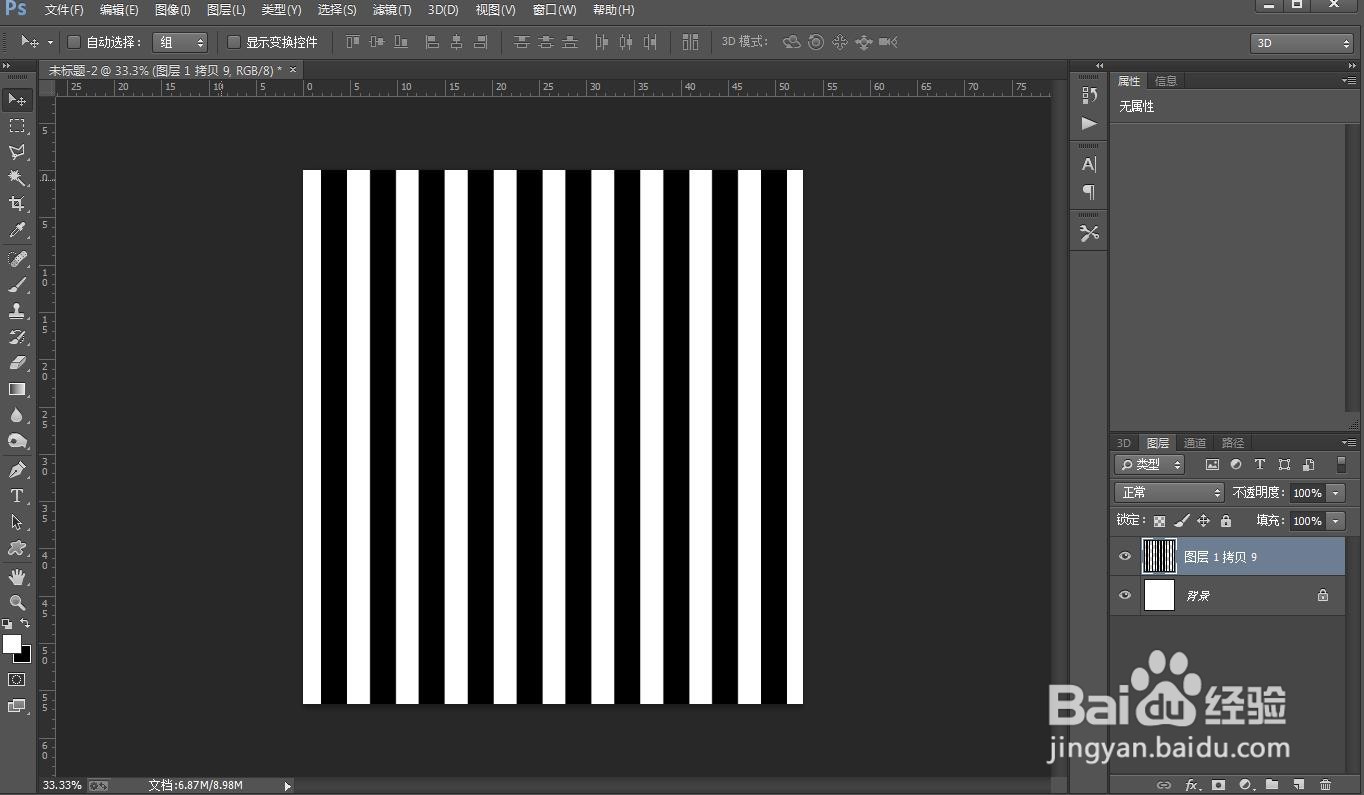The height and width of the screenshot is (795, 1364).
Task: Select the Sponge tool
Action: click(17, 441)
